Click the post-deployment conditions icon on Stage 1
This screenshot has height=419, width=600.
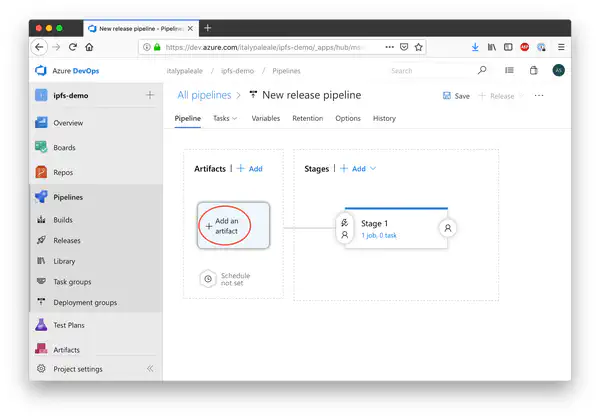pos(447,228)
